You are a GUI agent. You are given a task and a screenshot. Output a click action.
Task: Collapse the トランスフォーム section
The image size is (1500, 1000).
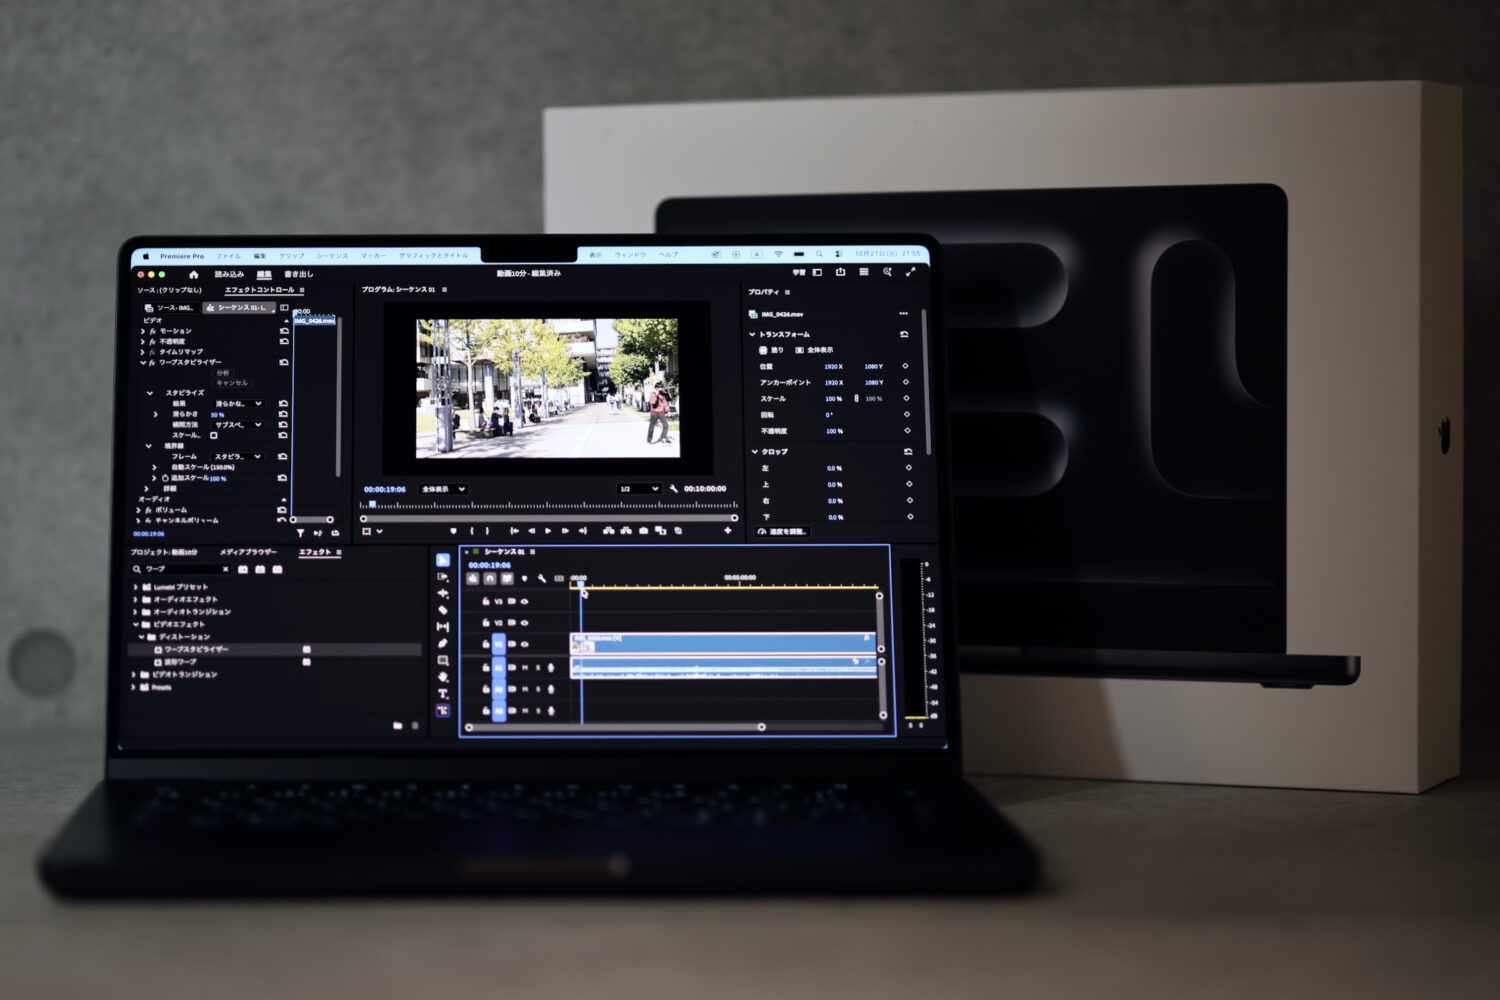(x=752, y=334)
